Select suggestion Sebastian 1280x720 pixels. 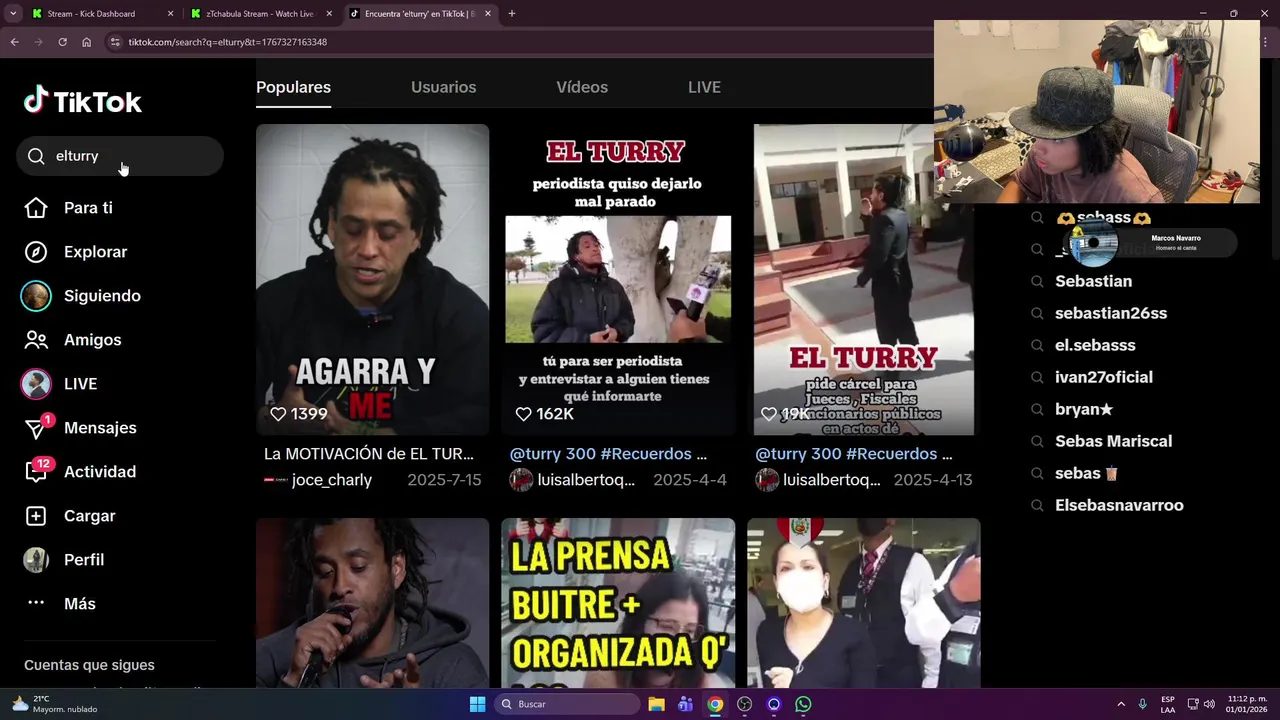(1093, 281)
